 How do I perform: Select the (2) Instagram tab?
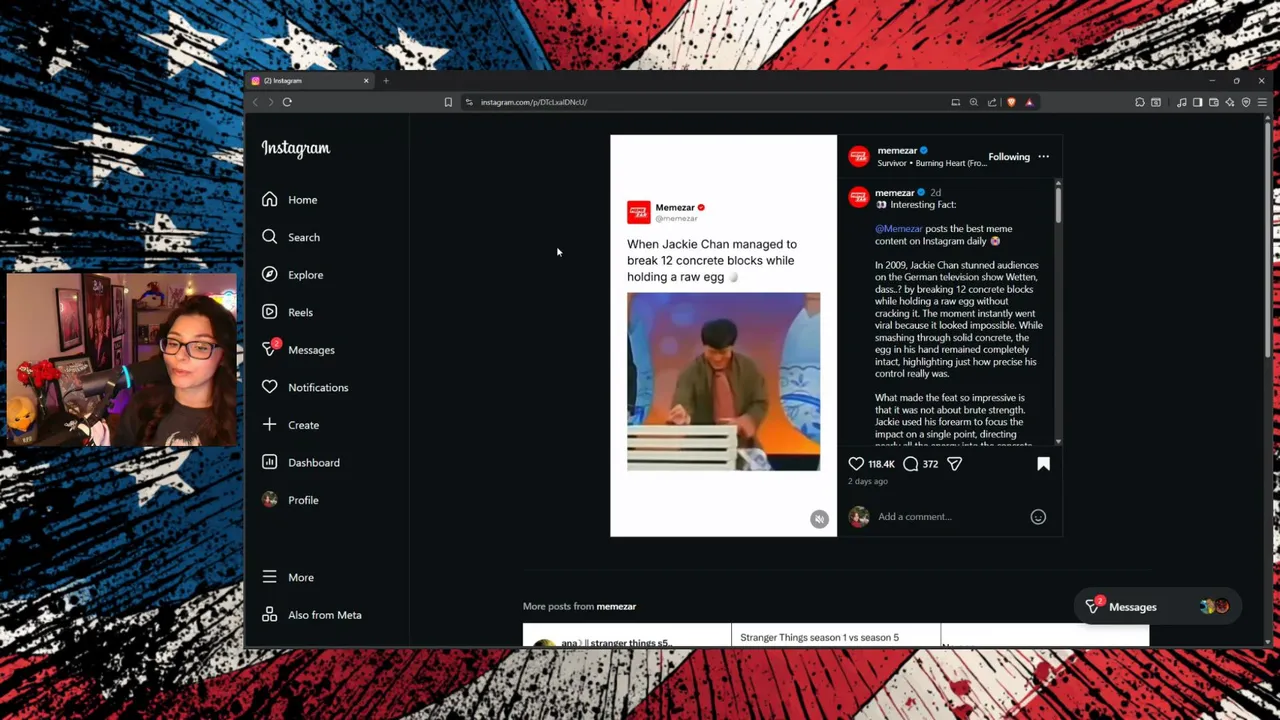click(x=310, y=81)
